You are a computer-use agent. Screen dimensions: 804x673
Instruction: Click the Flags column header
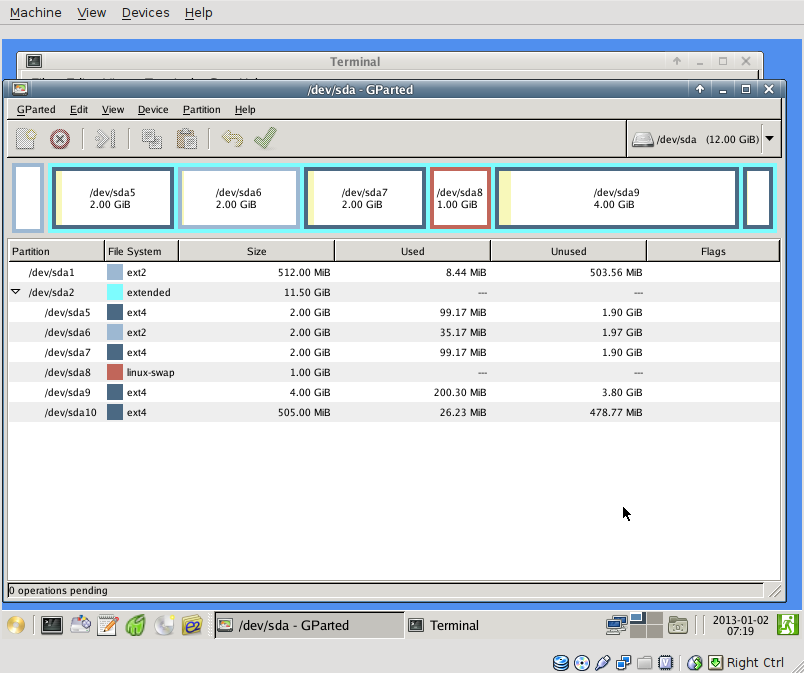click(x=713, y=251)
